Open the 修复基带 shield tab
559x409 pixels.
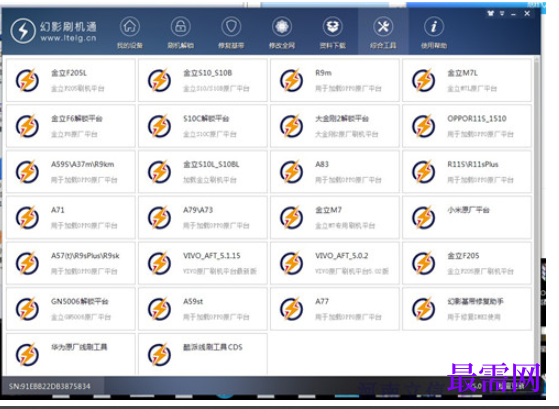[x=231, y=33]
